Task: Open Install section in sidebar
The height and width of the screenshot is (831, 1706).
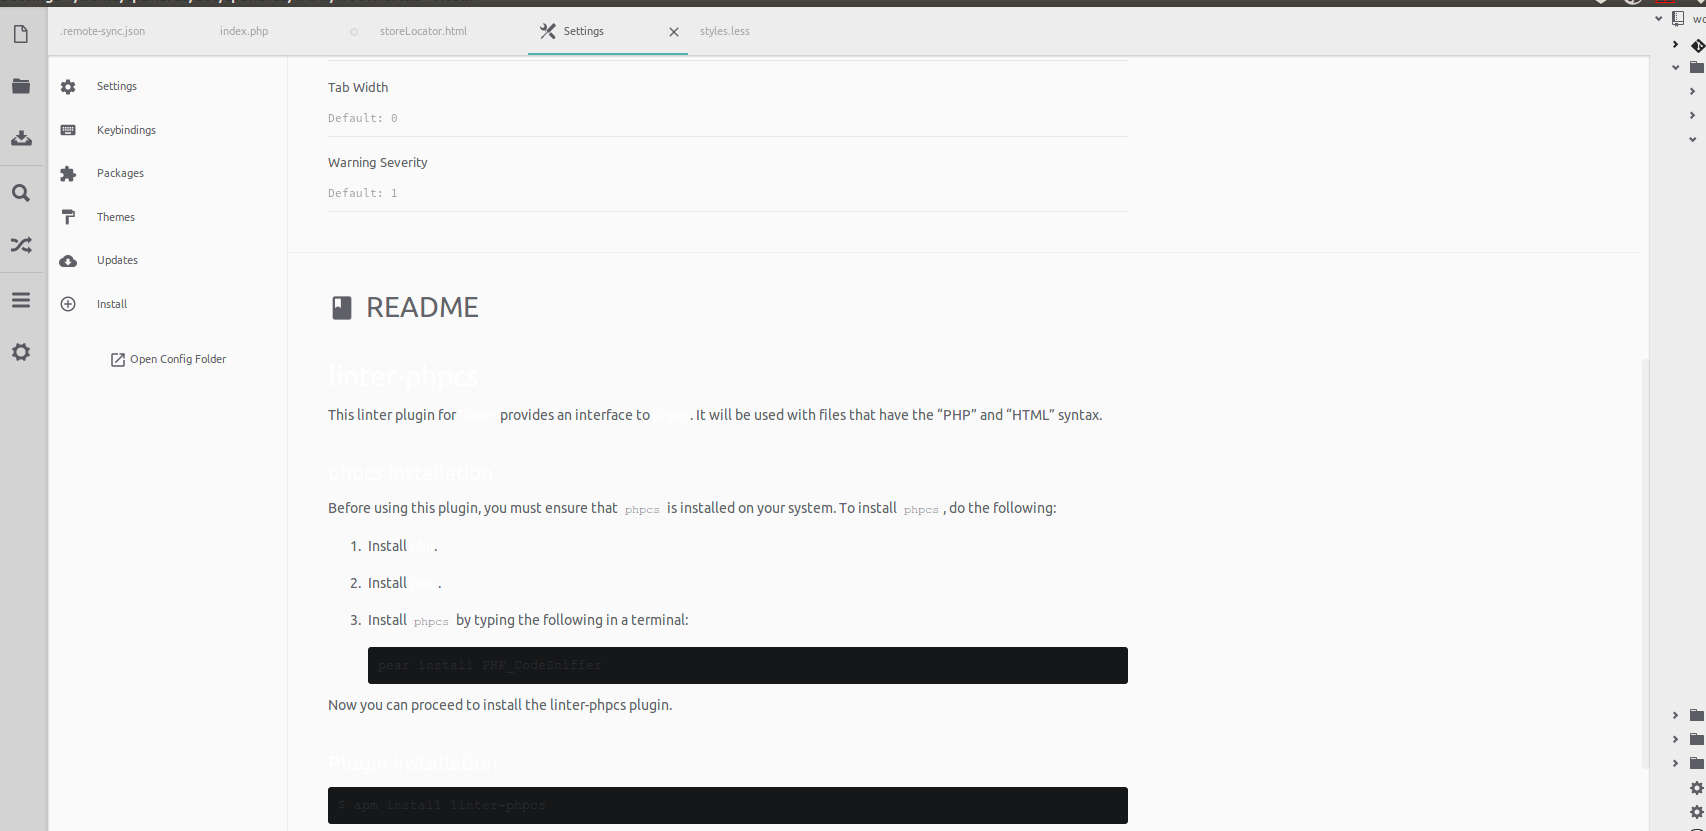Action: 112,304
